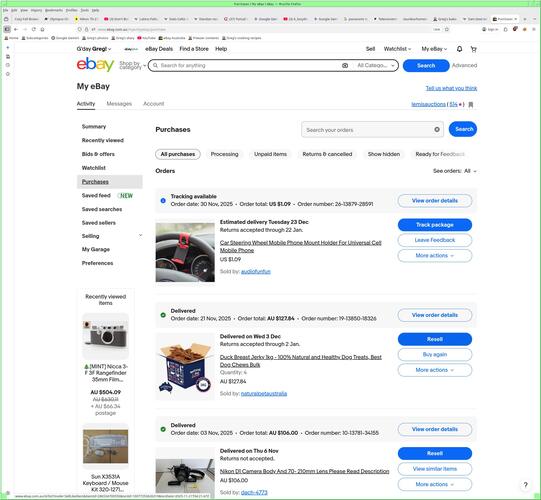Toggle the Firefox sidebar button

(7, 29)
